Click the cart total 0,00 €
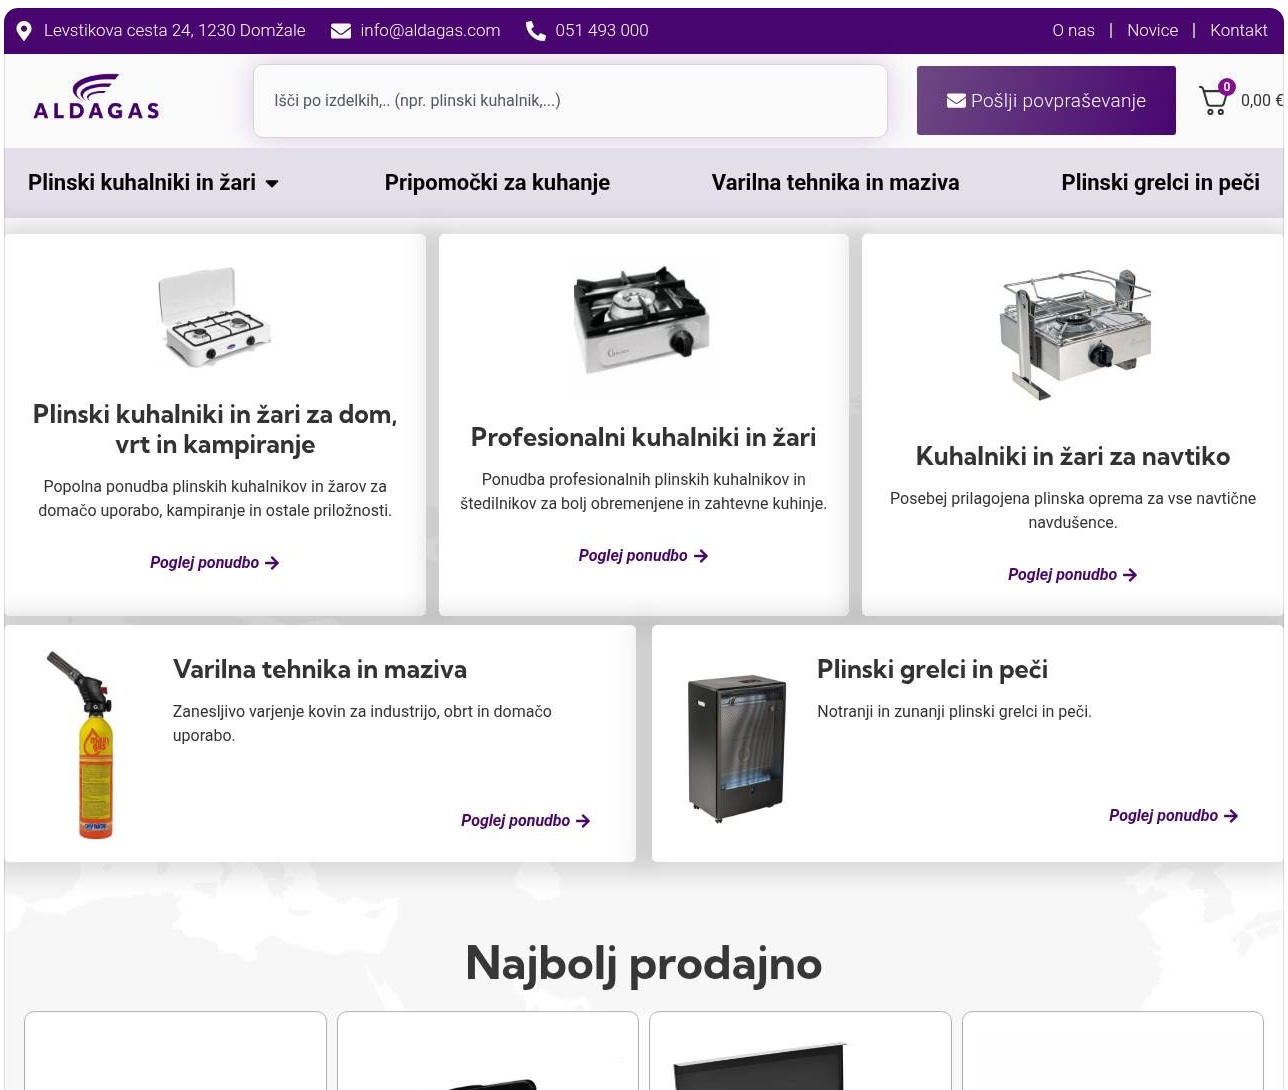Image resolution: width=1288 pixels, height=1090 pixels. (x=1262, y=101)
